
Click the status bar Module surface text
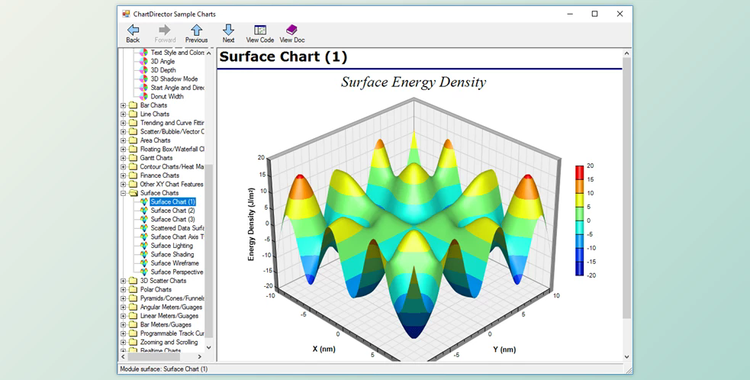click(164, 369)
